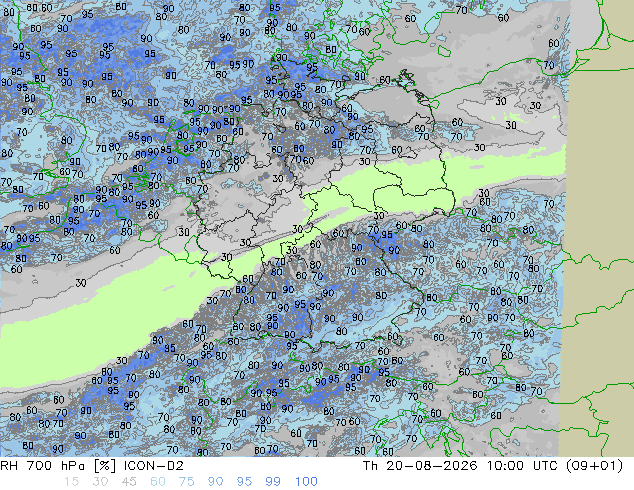Select the legend scale value 45

[x=129, y=482]
